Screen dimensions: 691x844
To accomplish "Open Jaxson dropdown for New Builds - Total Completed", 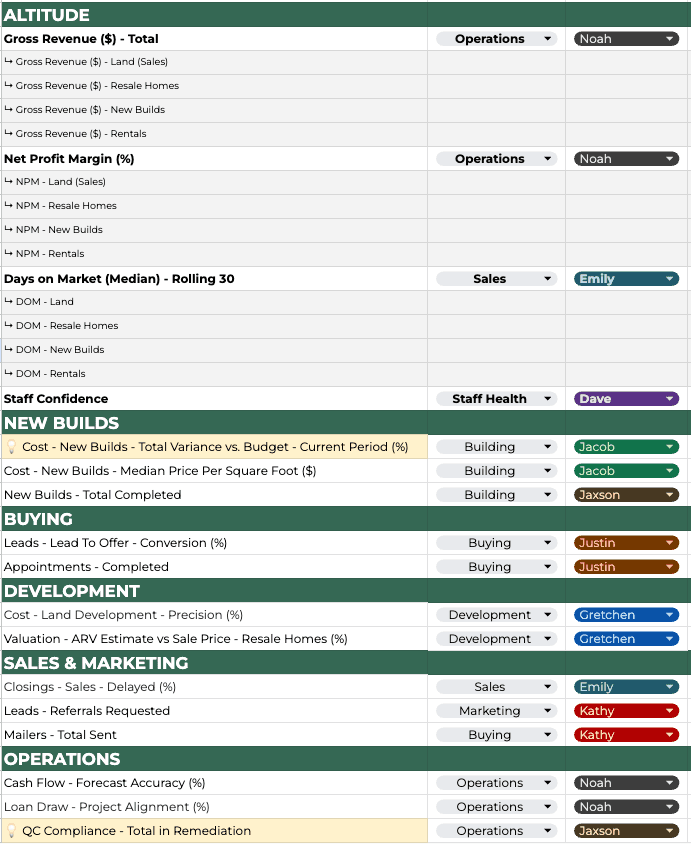I will coord(626,495).
